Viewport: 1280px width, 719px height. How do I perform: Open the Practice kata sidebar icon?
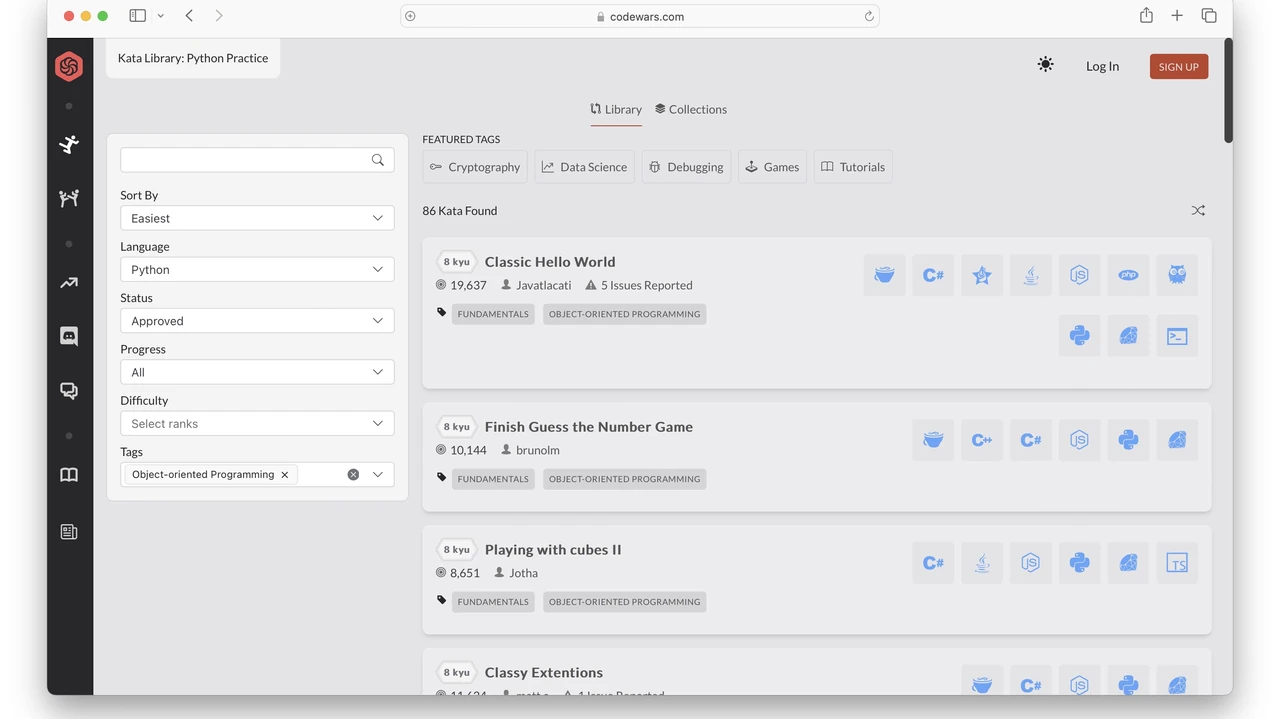tap(69, 144)
